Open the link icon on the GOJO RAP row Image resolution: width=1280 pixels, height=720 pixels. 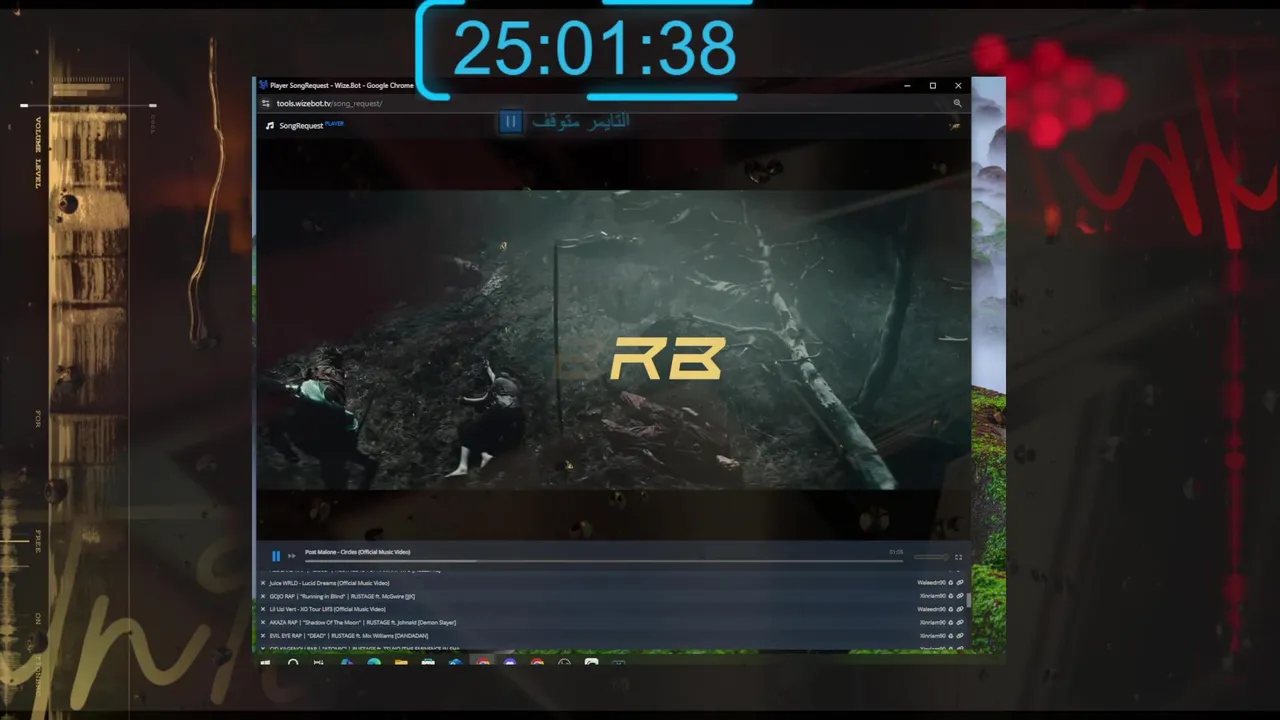(x=960, y=596)
